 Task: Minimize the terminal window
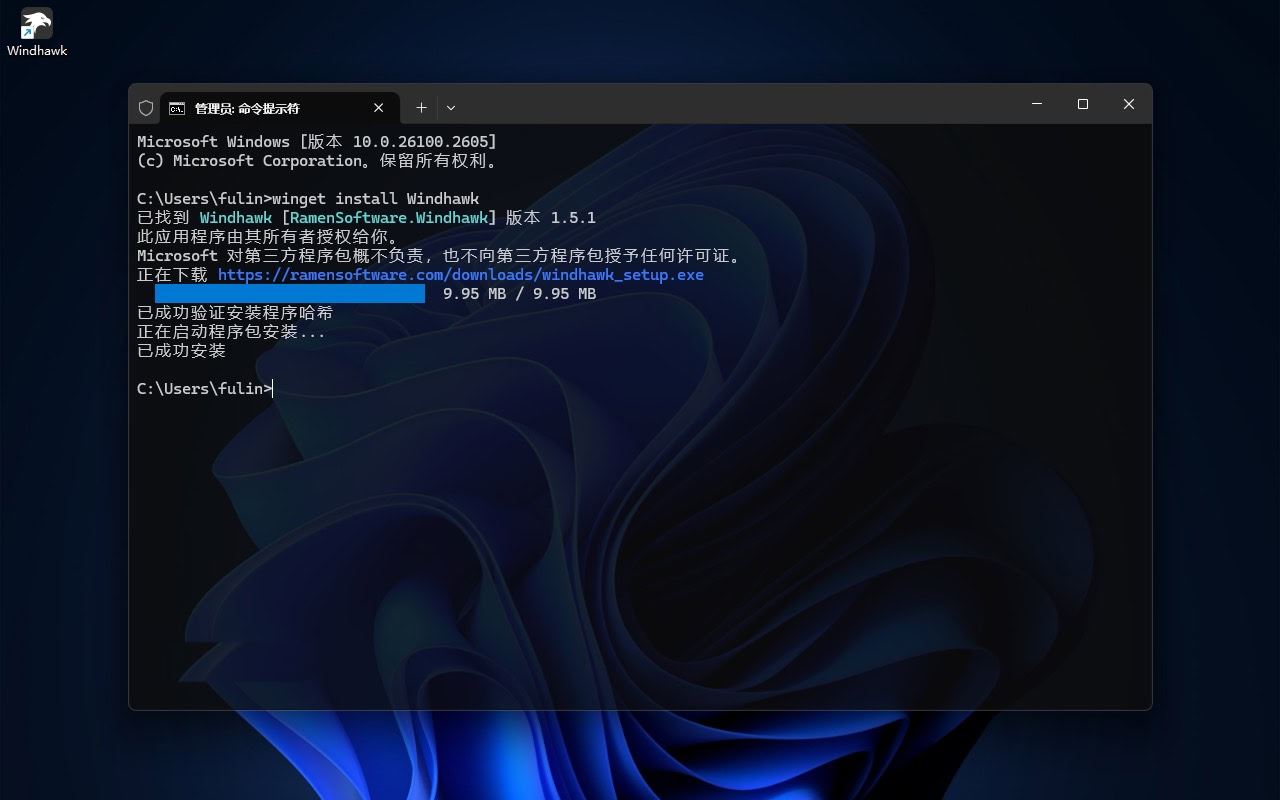(x=1036, y=104)
